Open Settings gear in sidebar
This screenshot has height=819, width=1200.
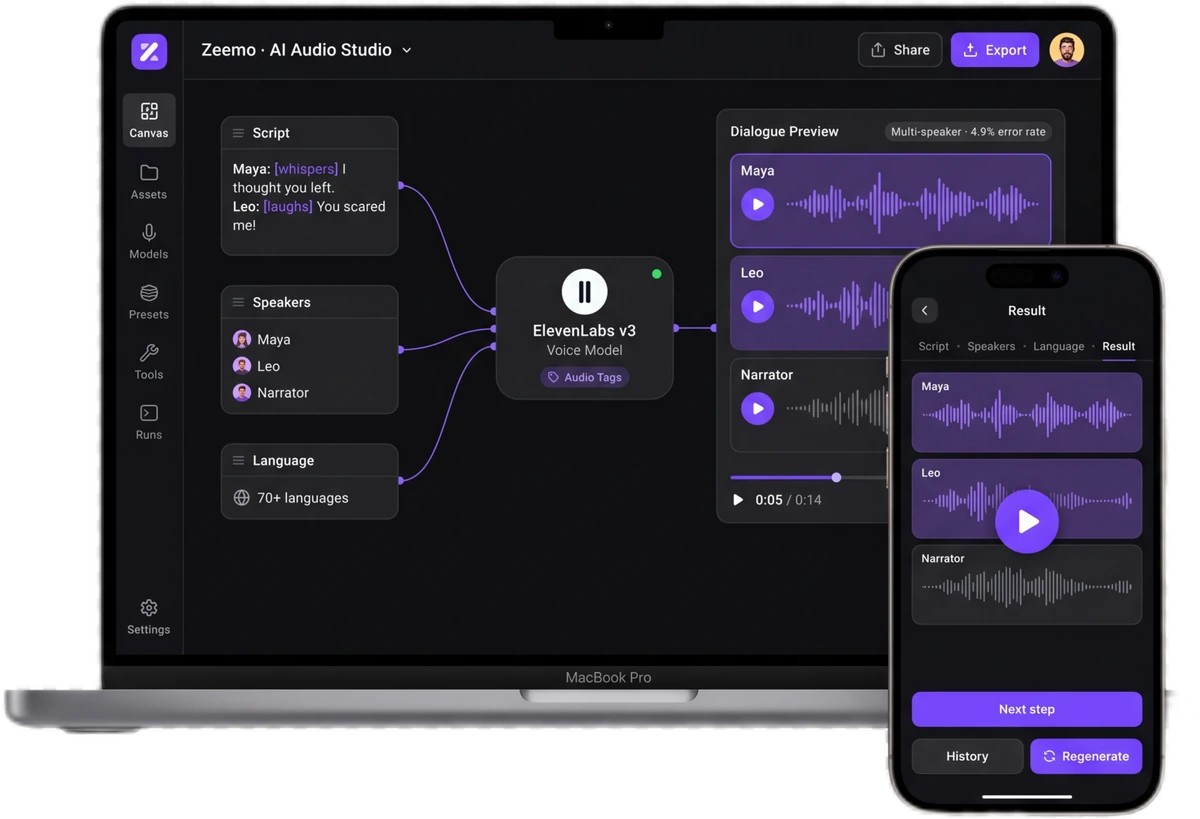[x=149, y=617]
